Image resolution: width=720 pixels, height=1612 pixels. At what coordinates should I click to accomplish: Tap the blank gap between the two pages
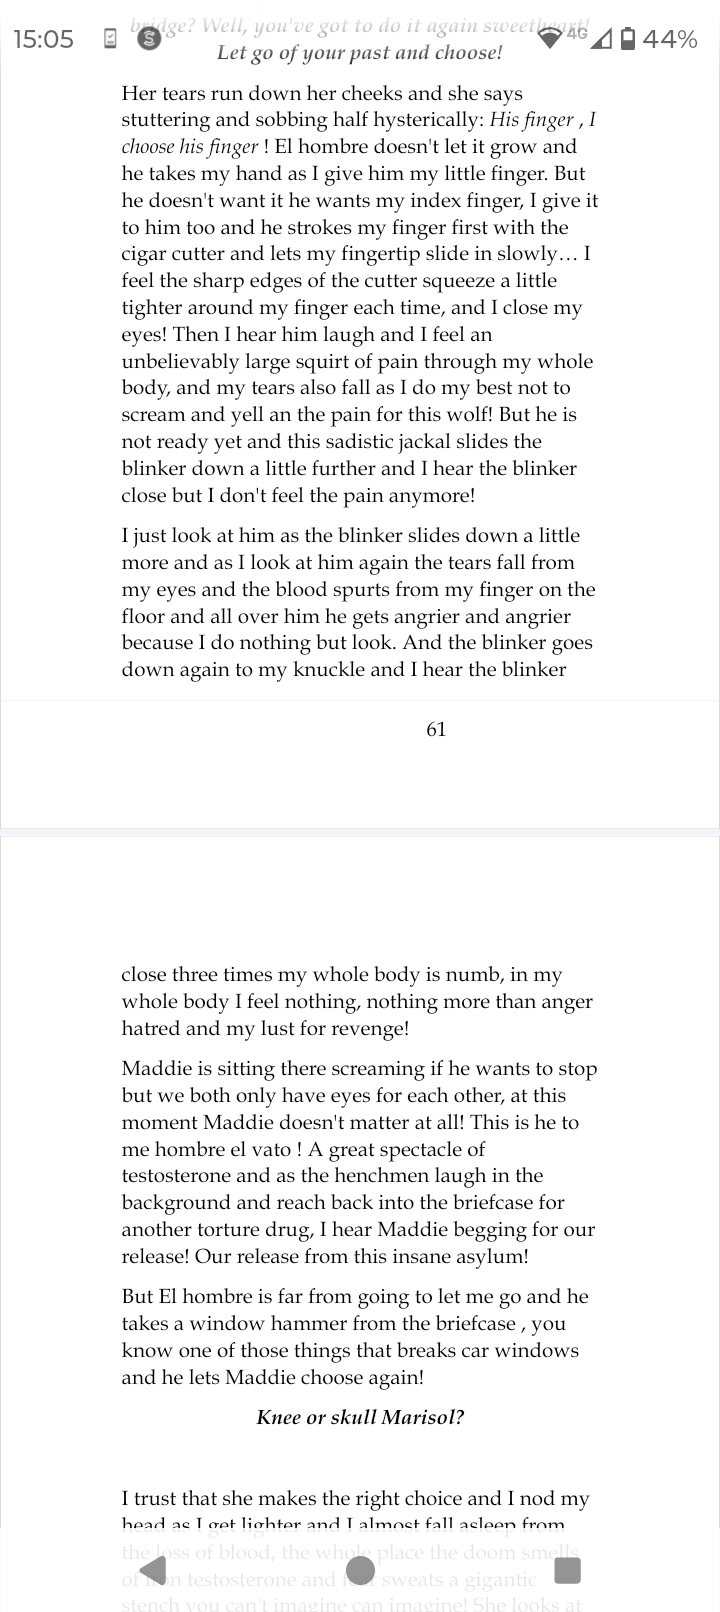[360, 832]
